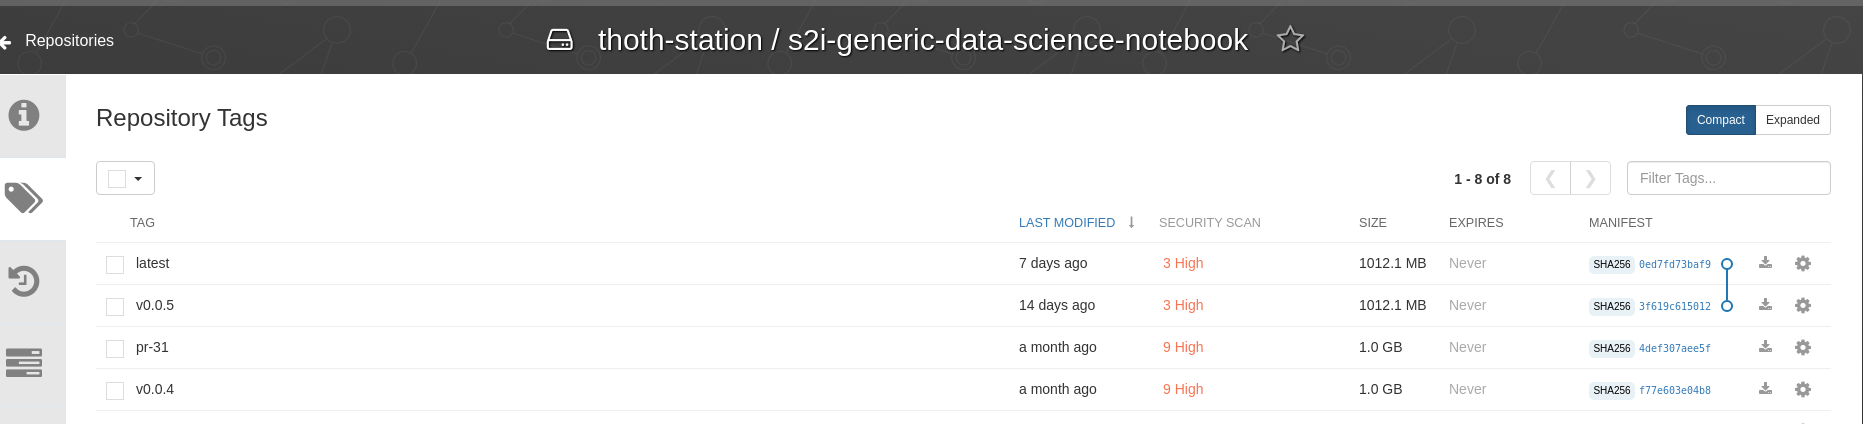Focus the Filter Tags input field
The height and width of the screenshot is (424, 1863).
click(x=1728, y=178)
